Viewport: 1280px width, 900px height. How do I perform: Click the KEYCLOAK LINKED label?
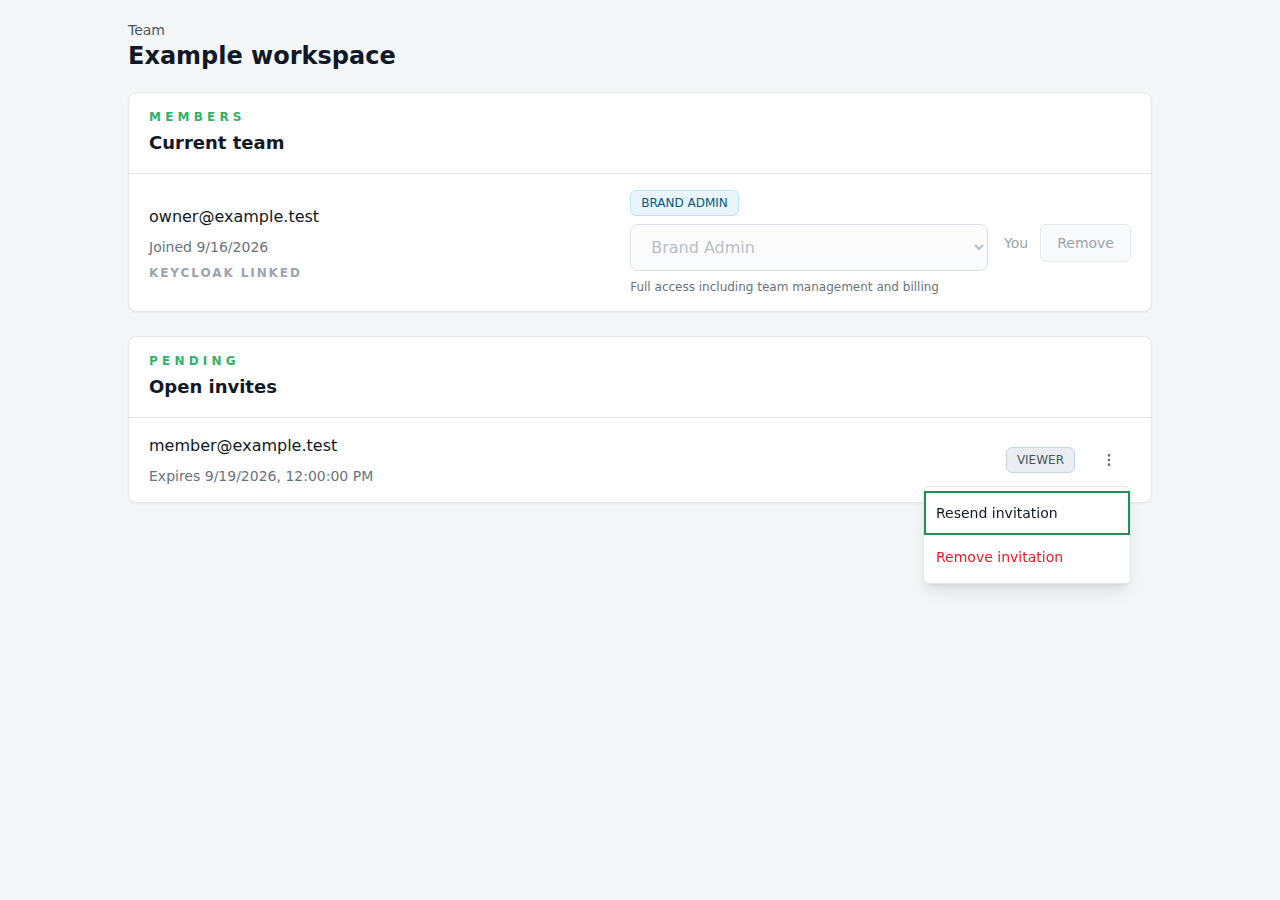coord(225,273)
